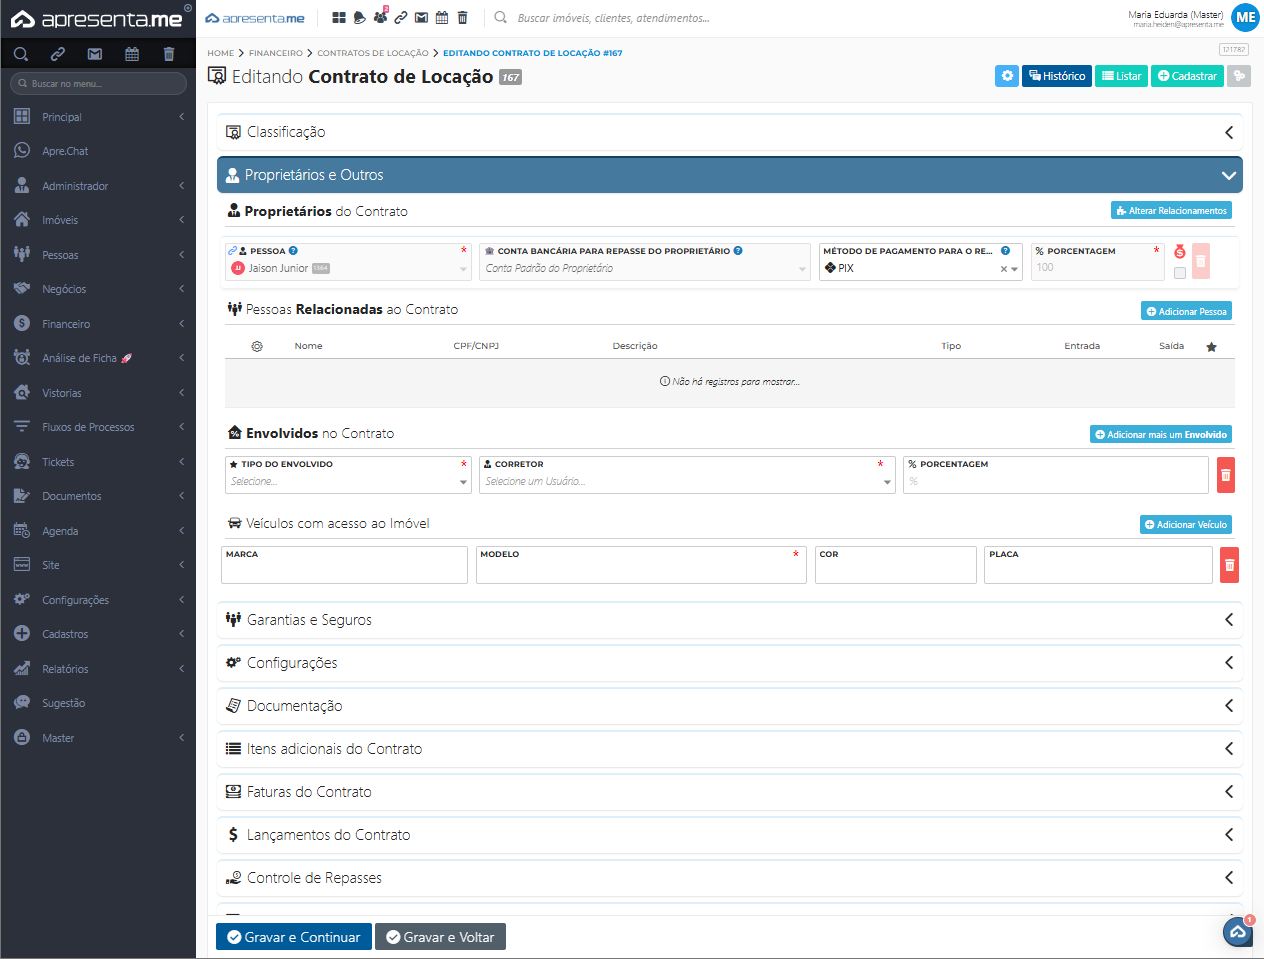Click the help icon beside Pessoa label
Screen dimensions: 1264x959
(293, 251)
